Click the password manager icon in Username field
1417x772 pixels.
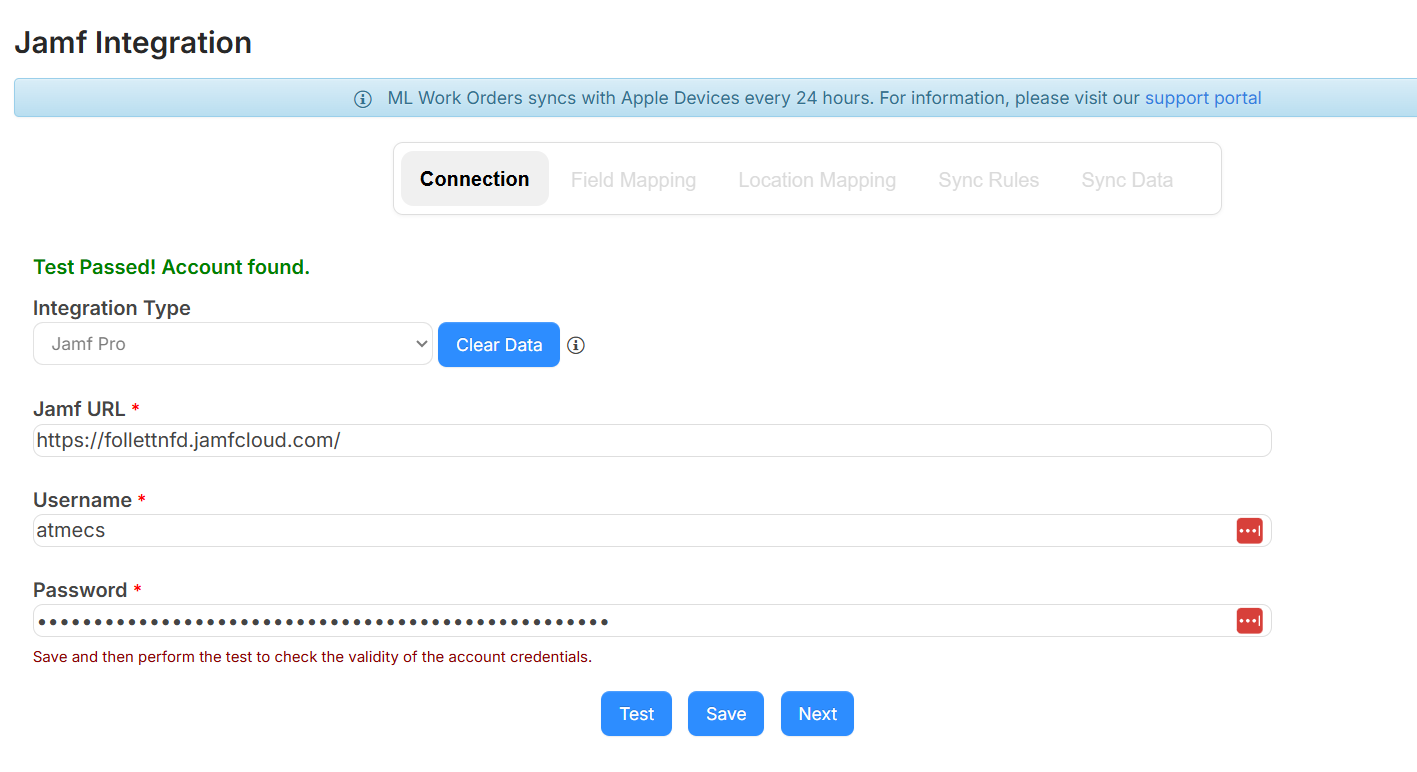tap(1249, 531)
